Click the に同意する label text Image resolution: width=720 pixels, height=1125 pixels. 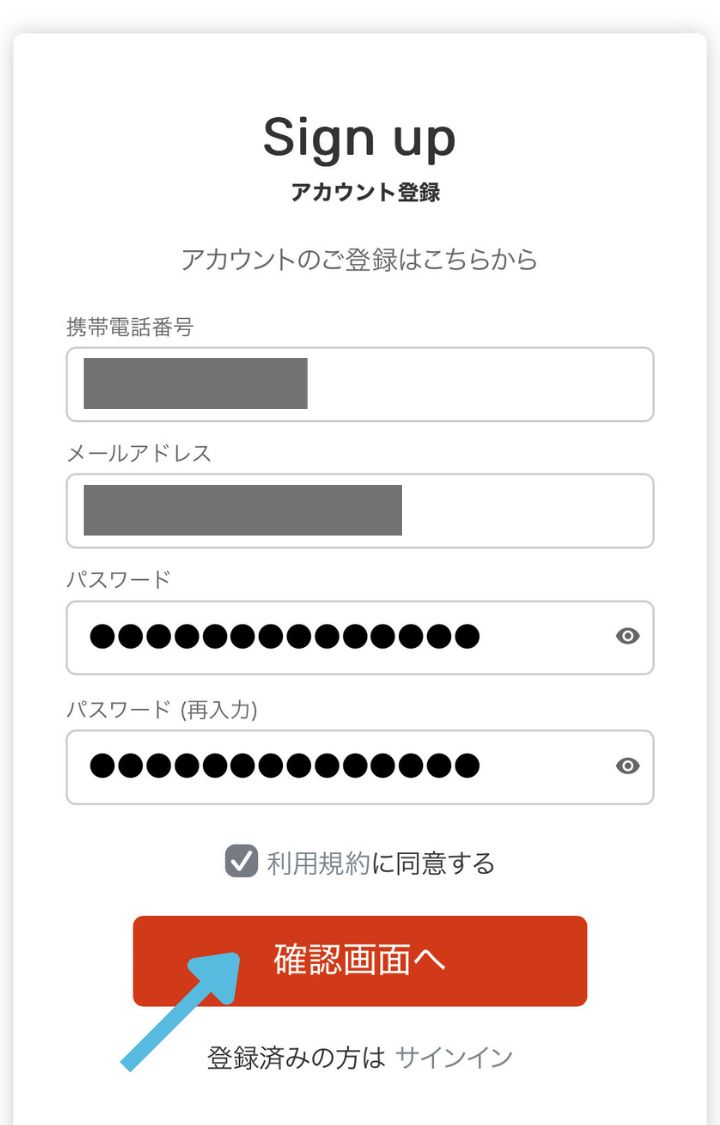click(433, 863)
